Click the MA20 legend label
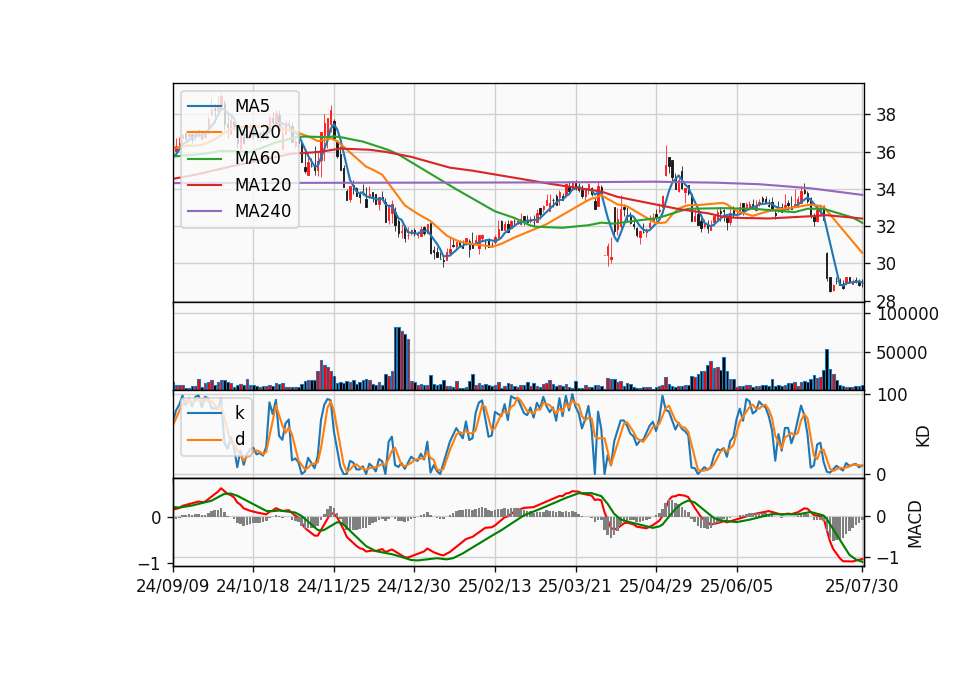960x690 pixels. (x=257, y=132)
